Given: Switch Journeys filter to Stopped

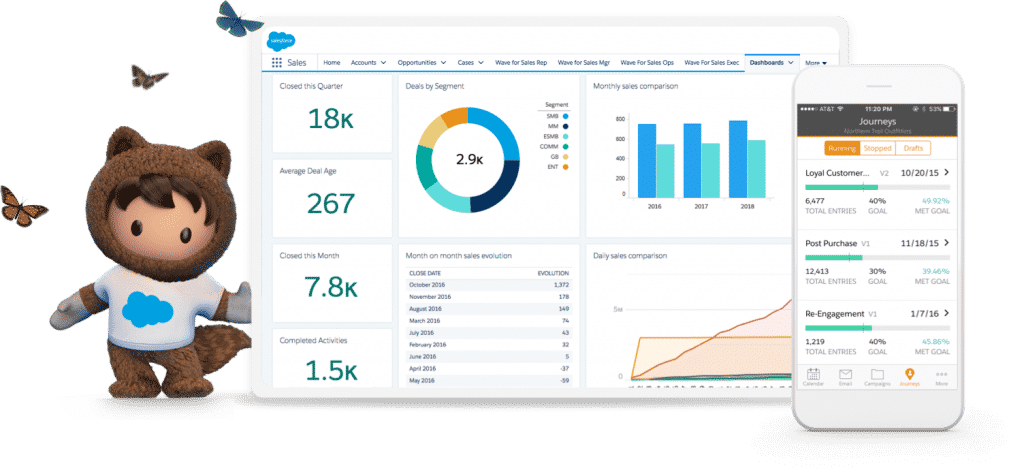Looking at the screenshot, I should 877,148.
